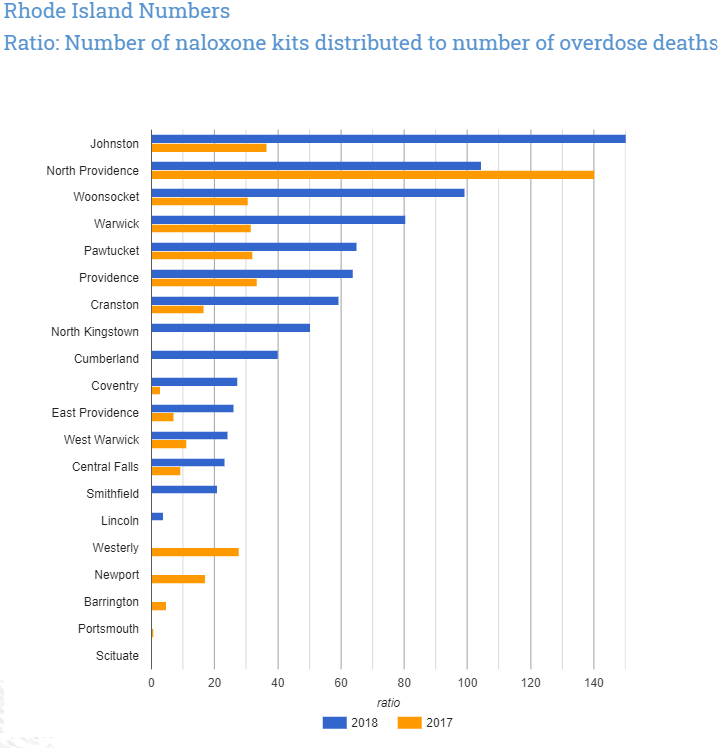This screenshot has width=718, height=748.
Task: Select Providence's blue 2018 bar
Action: [252, 274]
